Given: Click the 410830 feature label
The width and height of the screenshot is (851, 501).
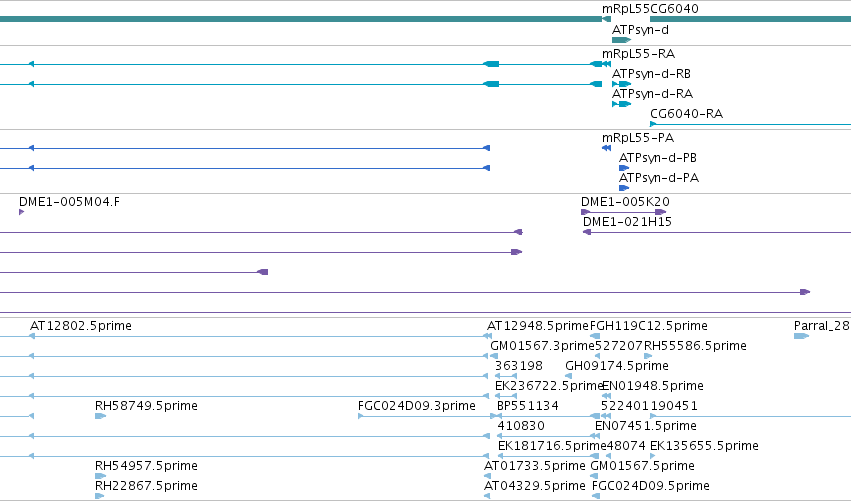Looking at the screenshot, I should pyautogui.click(x=521, y=426).
